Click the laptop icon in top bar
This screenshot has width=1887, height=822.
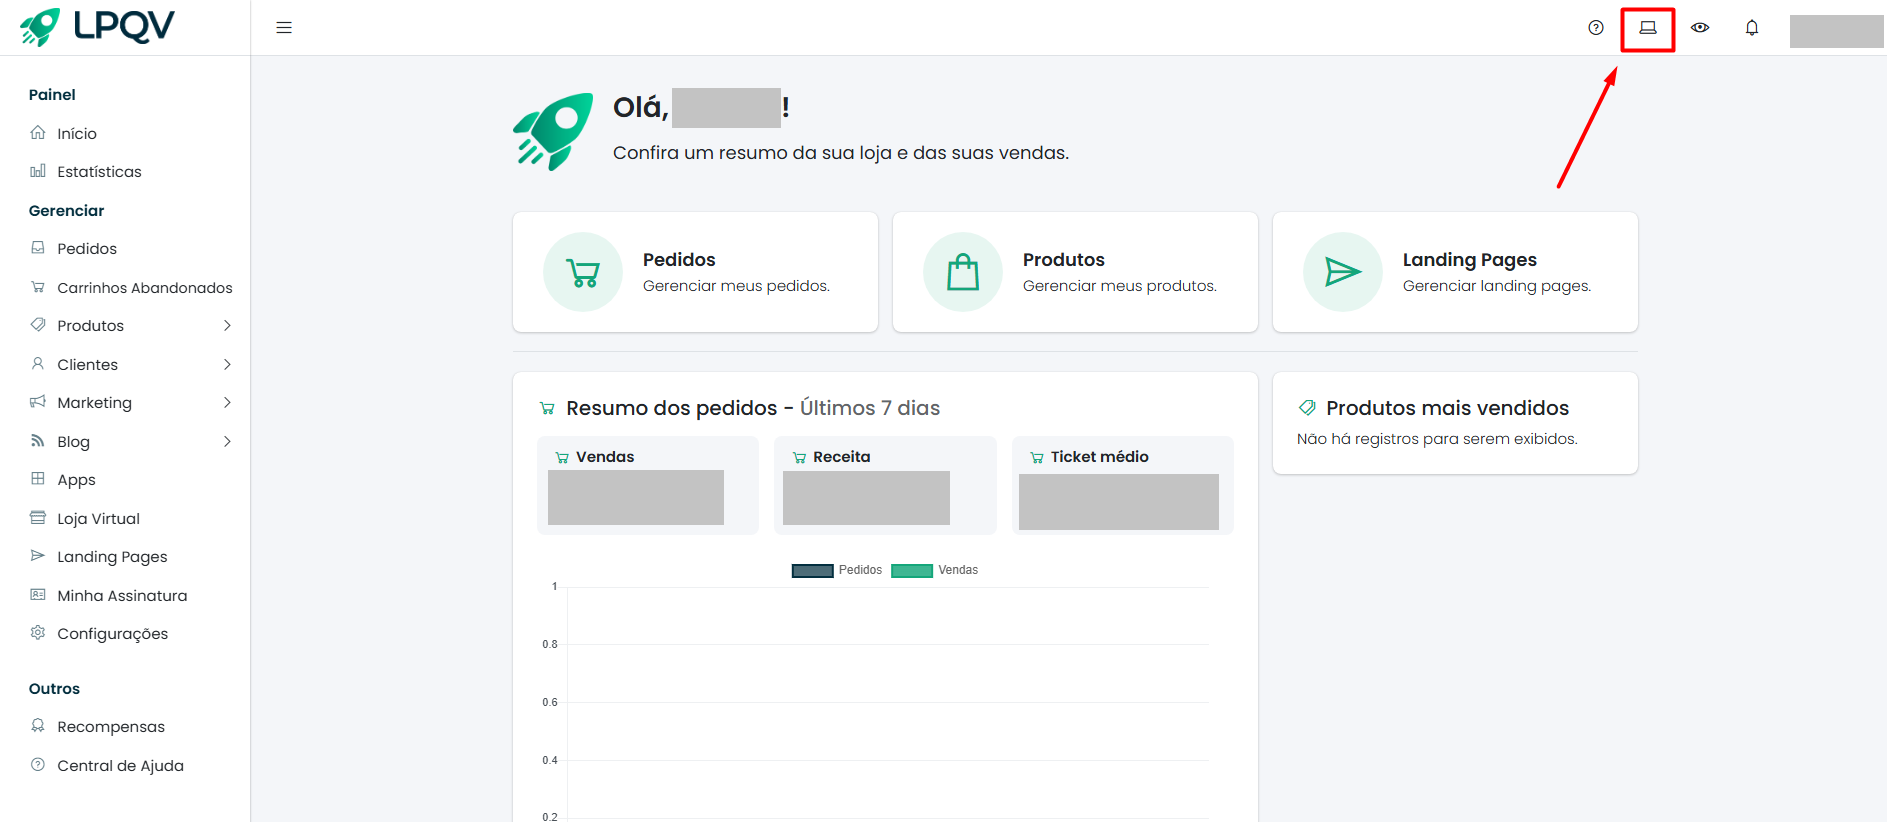click(1647, 28)
